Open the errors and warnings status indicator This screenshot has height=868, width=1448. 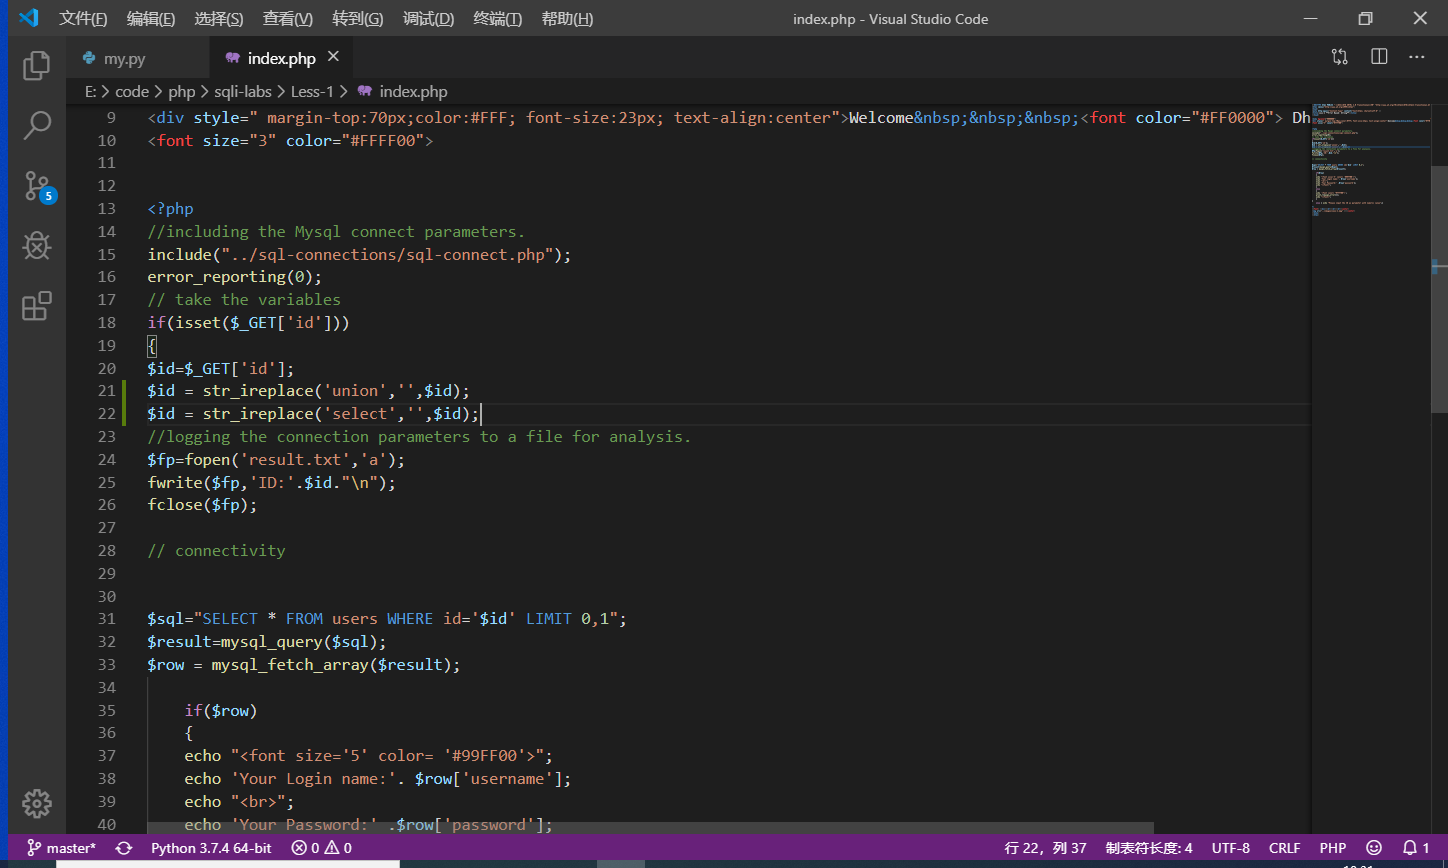pos(321,848)
